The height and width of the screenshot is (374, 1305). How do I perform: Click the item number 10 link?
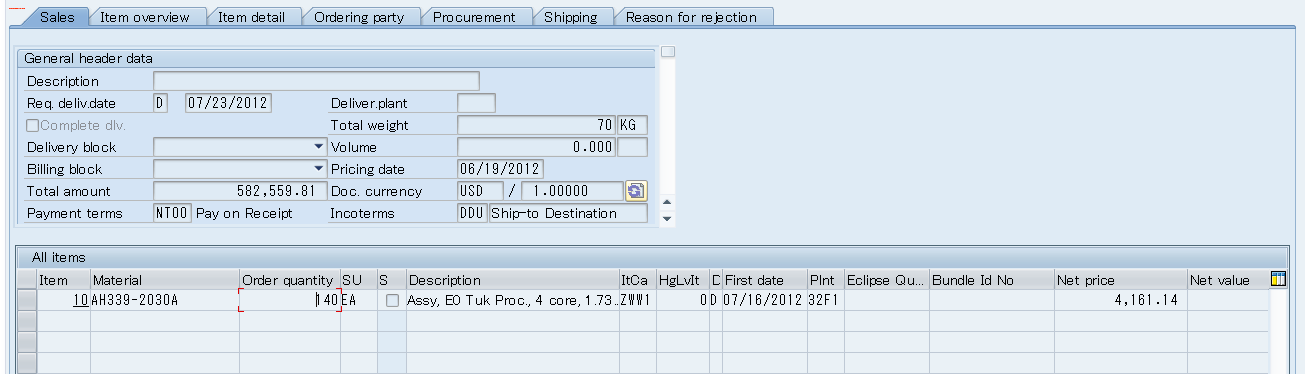(x=80, y=300)
